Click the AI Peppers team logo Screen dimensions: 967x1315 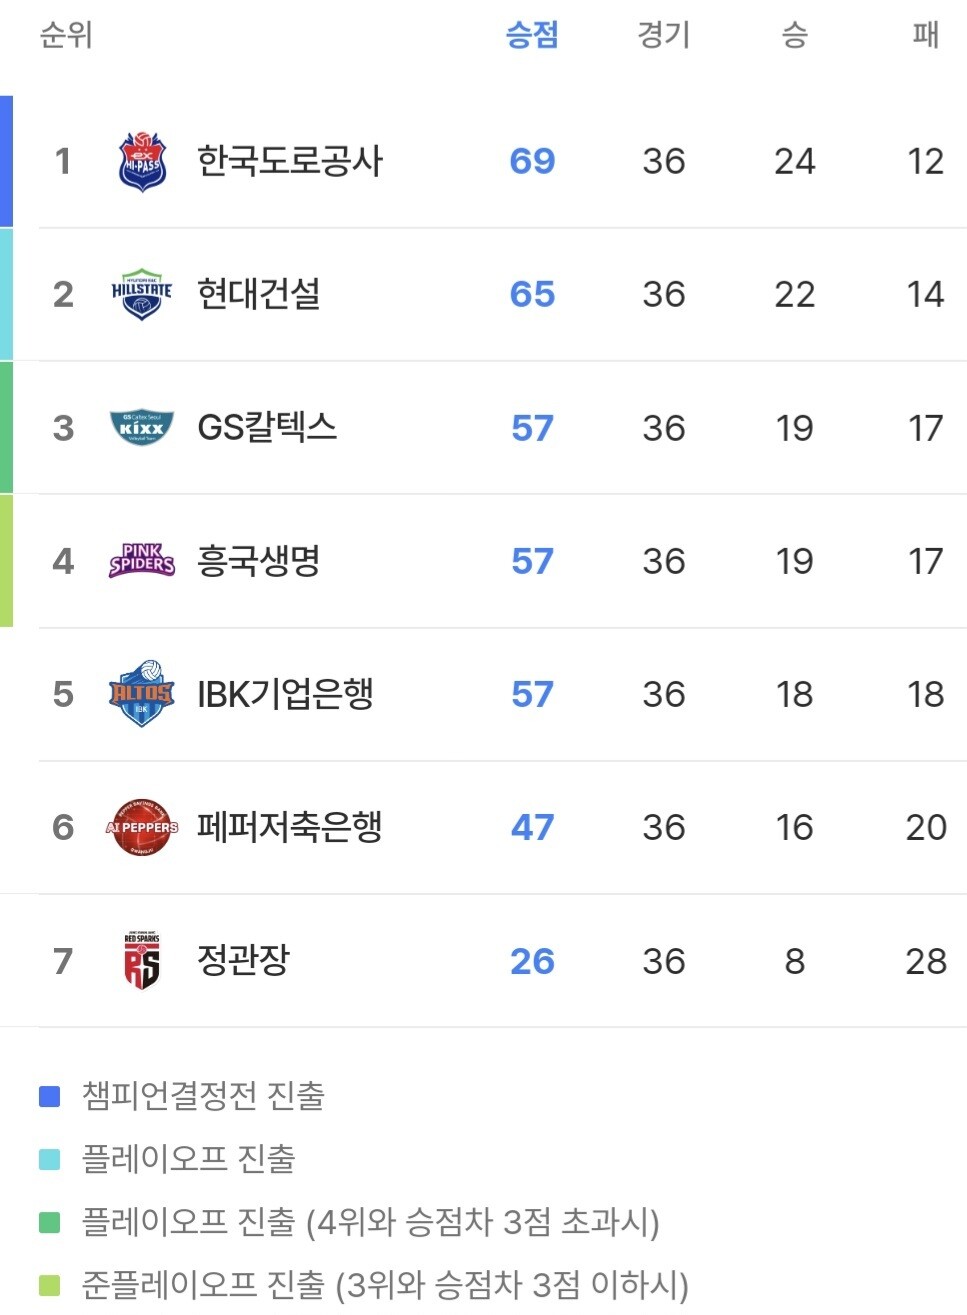(142, 827)
